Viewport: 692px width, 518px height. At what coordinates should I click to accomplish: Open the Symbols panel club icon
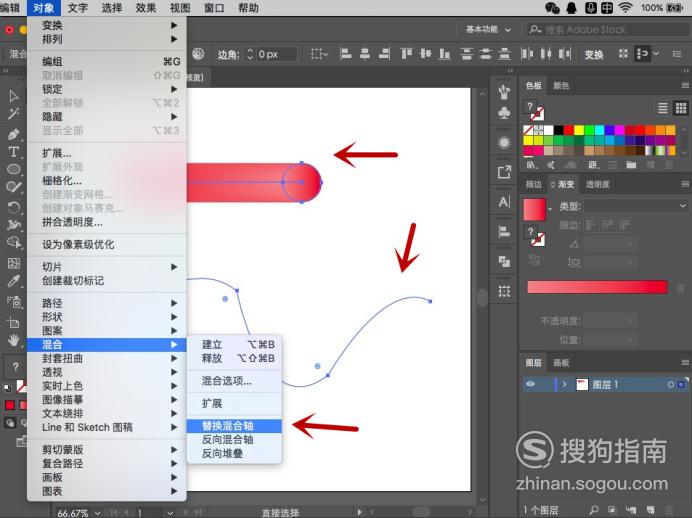[504, 113]
